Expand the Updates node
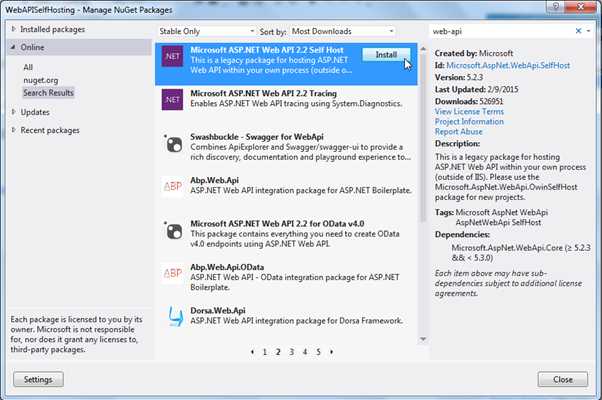This screenshot has width=602, height=400. pyautogui.click(x=13, y=112)
